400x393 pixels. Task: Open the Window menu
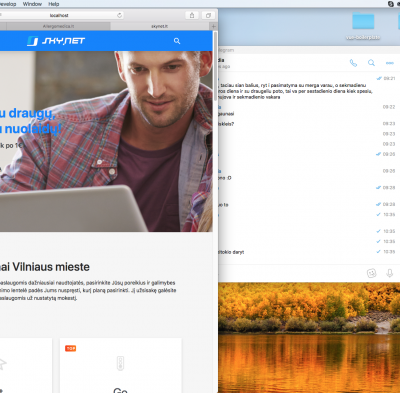(x=32, y=4)
